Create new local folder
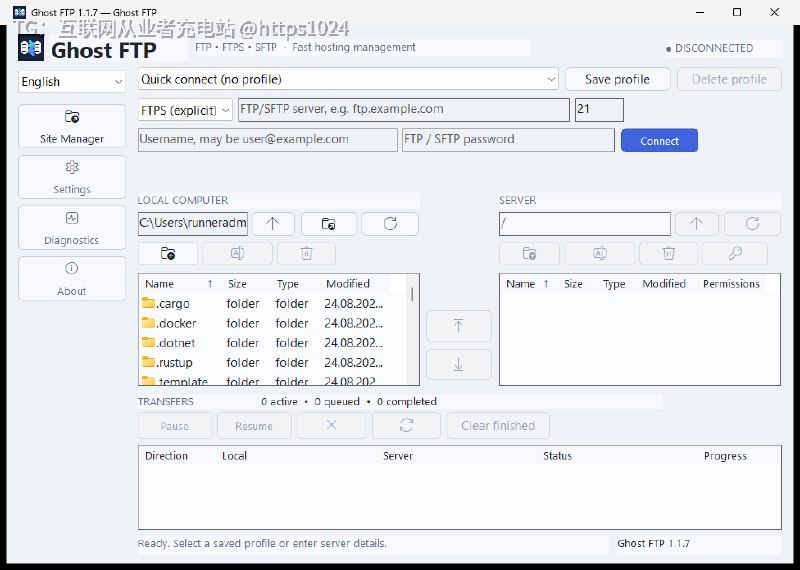This screenshot has height=570, width=800. (168, 254)
